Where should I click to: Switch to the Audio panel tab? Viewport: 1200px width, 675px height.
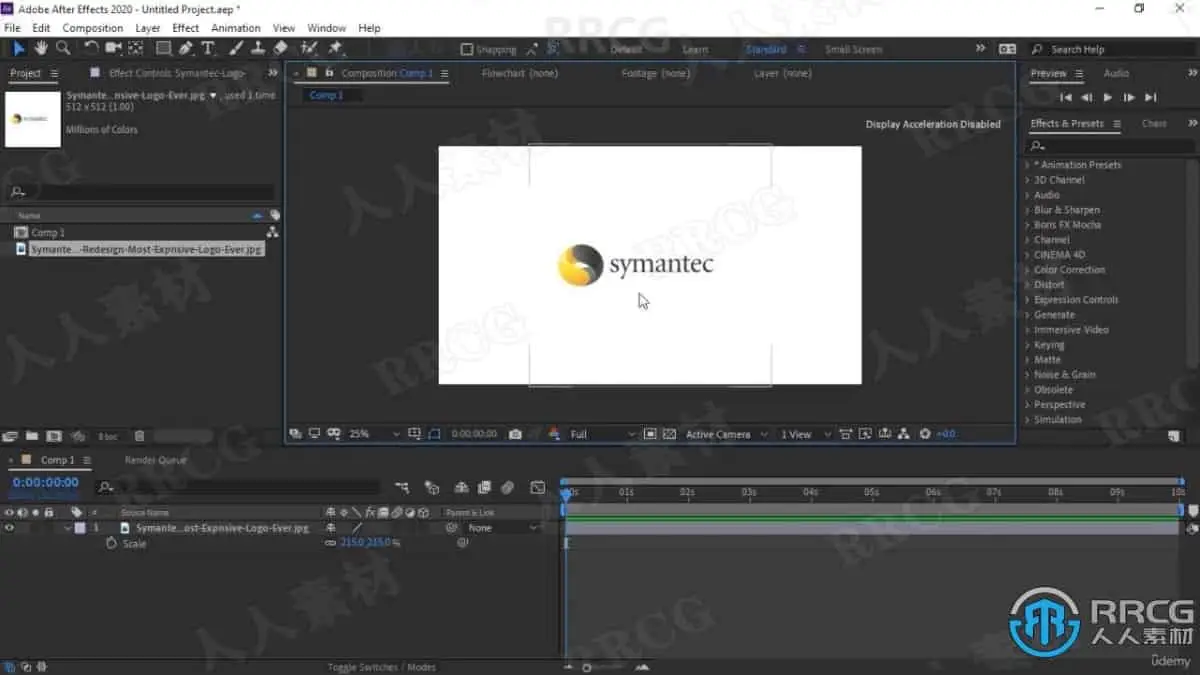pos(1116,73)
